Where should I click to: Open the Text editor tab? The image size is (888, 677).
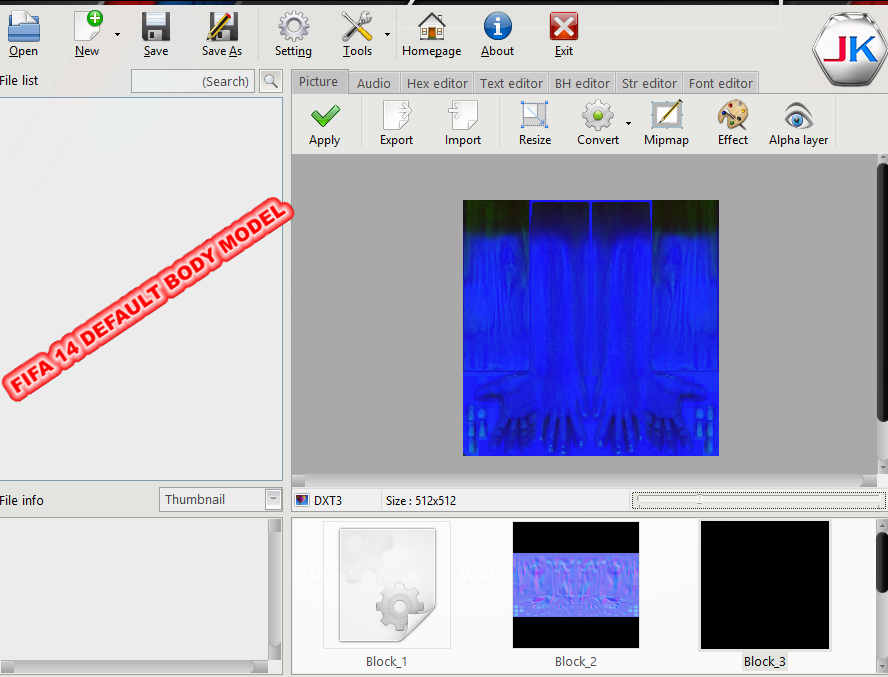coord(511,83)
